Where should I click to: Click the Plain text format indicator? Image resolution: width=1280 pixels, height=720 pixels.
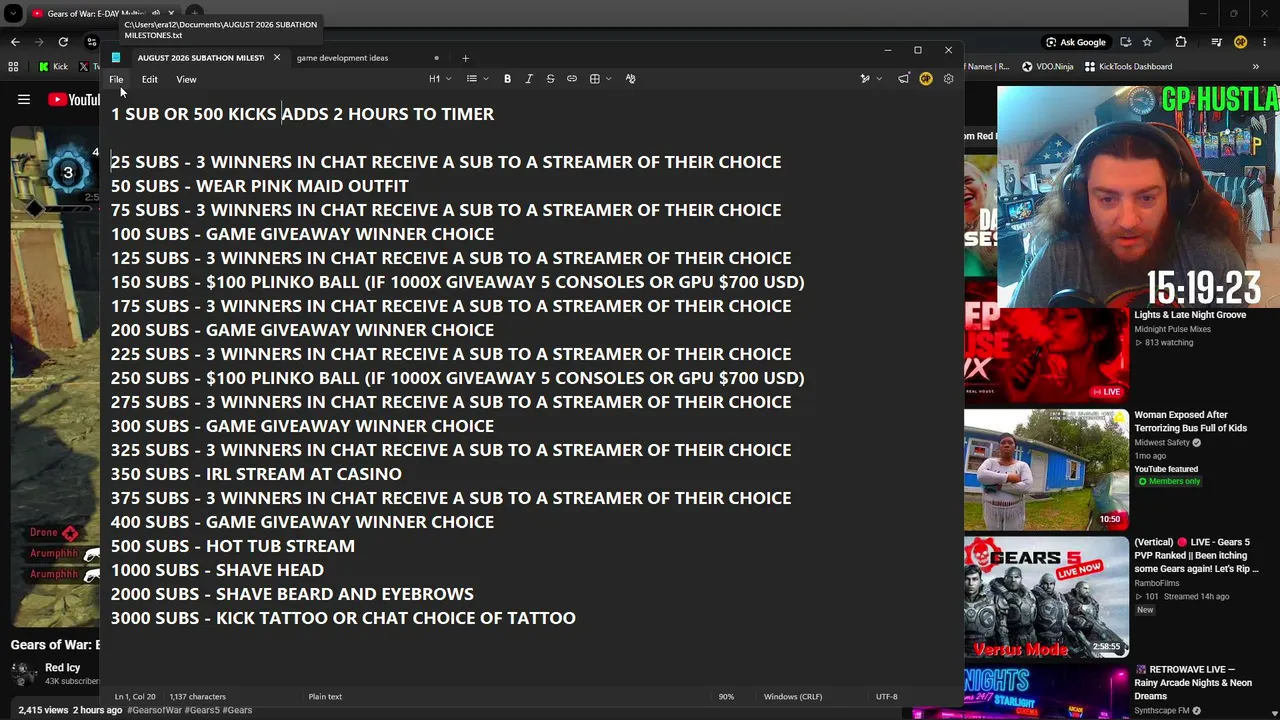pos(325,696)
